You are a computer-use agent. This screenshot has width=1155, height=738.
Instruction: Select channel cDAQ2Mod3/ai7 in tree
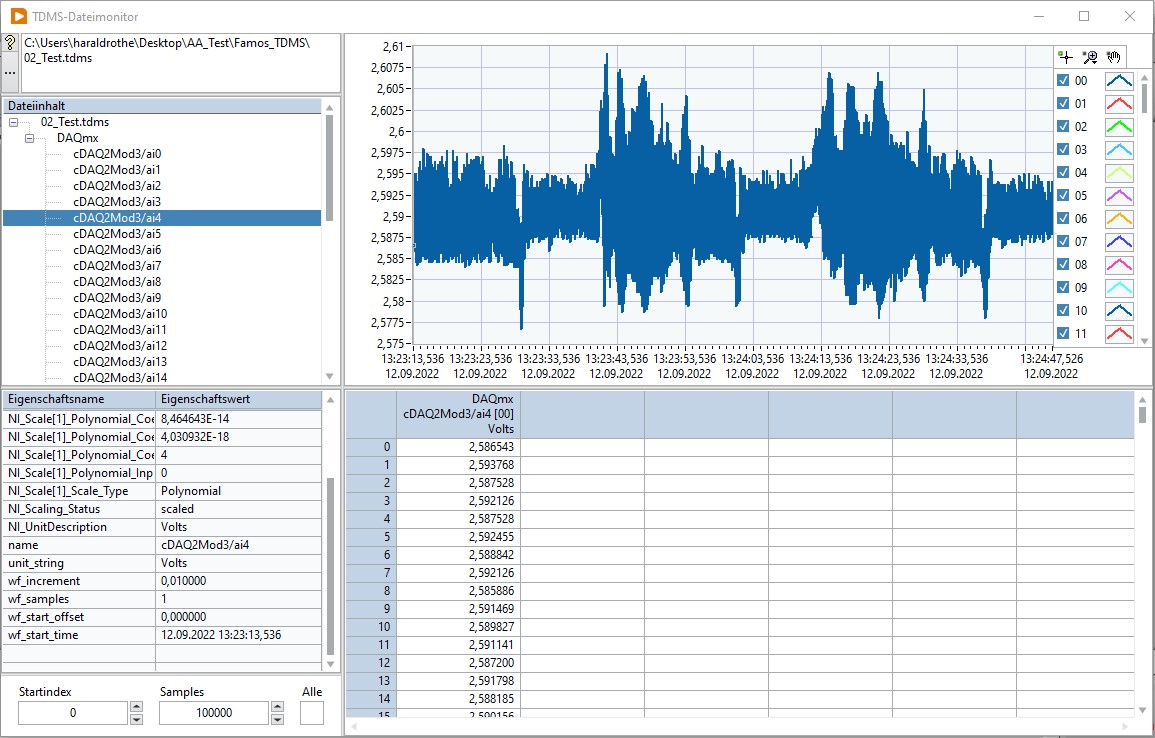tap(117, 266)
